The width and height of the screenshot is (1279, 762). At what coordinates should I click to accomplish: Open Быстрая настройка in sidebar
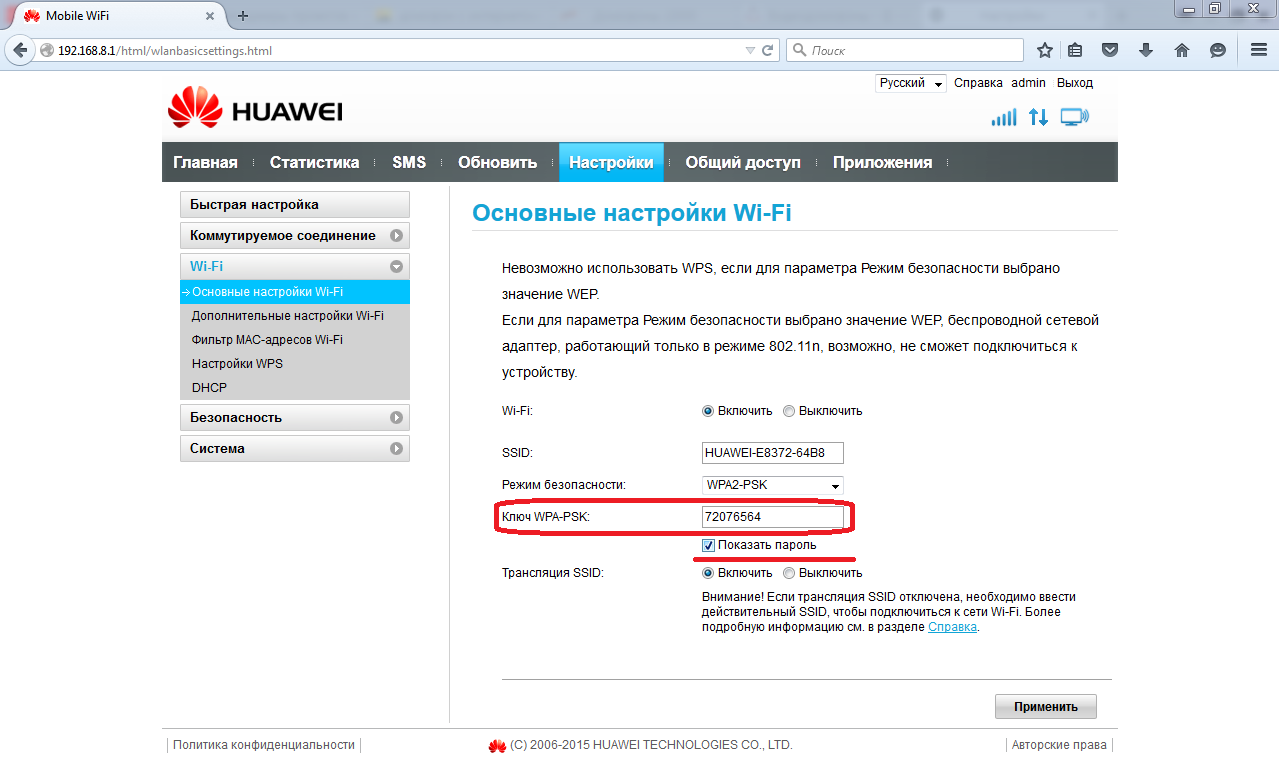(295, 205)
